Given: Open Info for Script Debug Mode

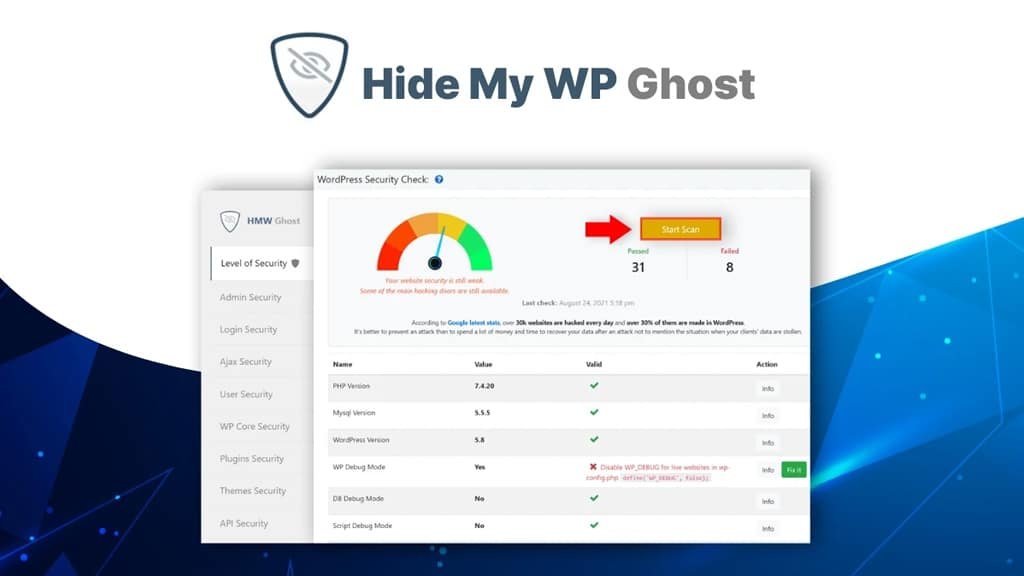Looking at the screenshot, I should pyautogui.click(x=768, y=528).
